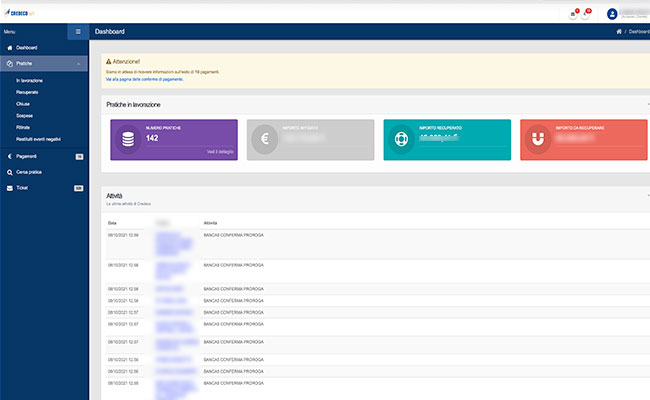Follow the payment confirmation page link
650x400 pixels.
144,79
